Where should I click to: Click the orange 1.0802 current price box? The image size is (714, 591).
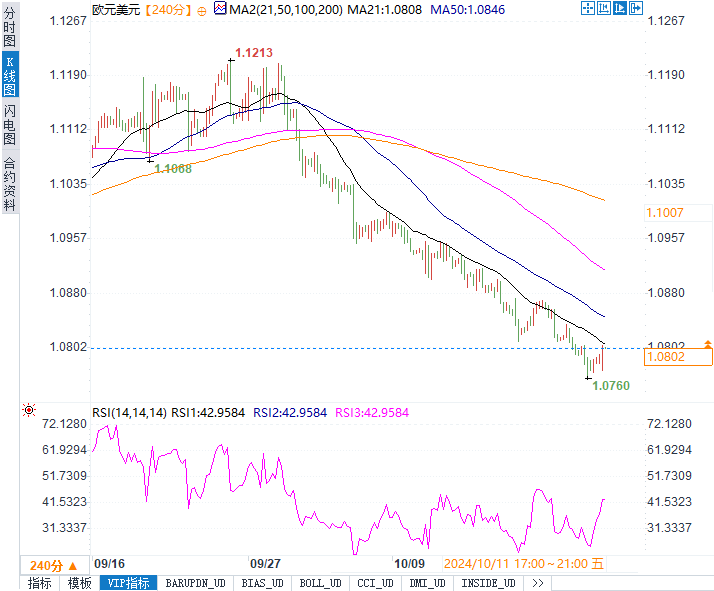pyautogui.click(x=678, y=357)
